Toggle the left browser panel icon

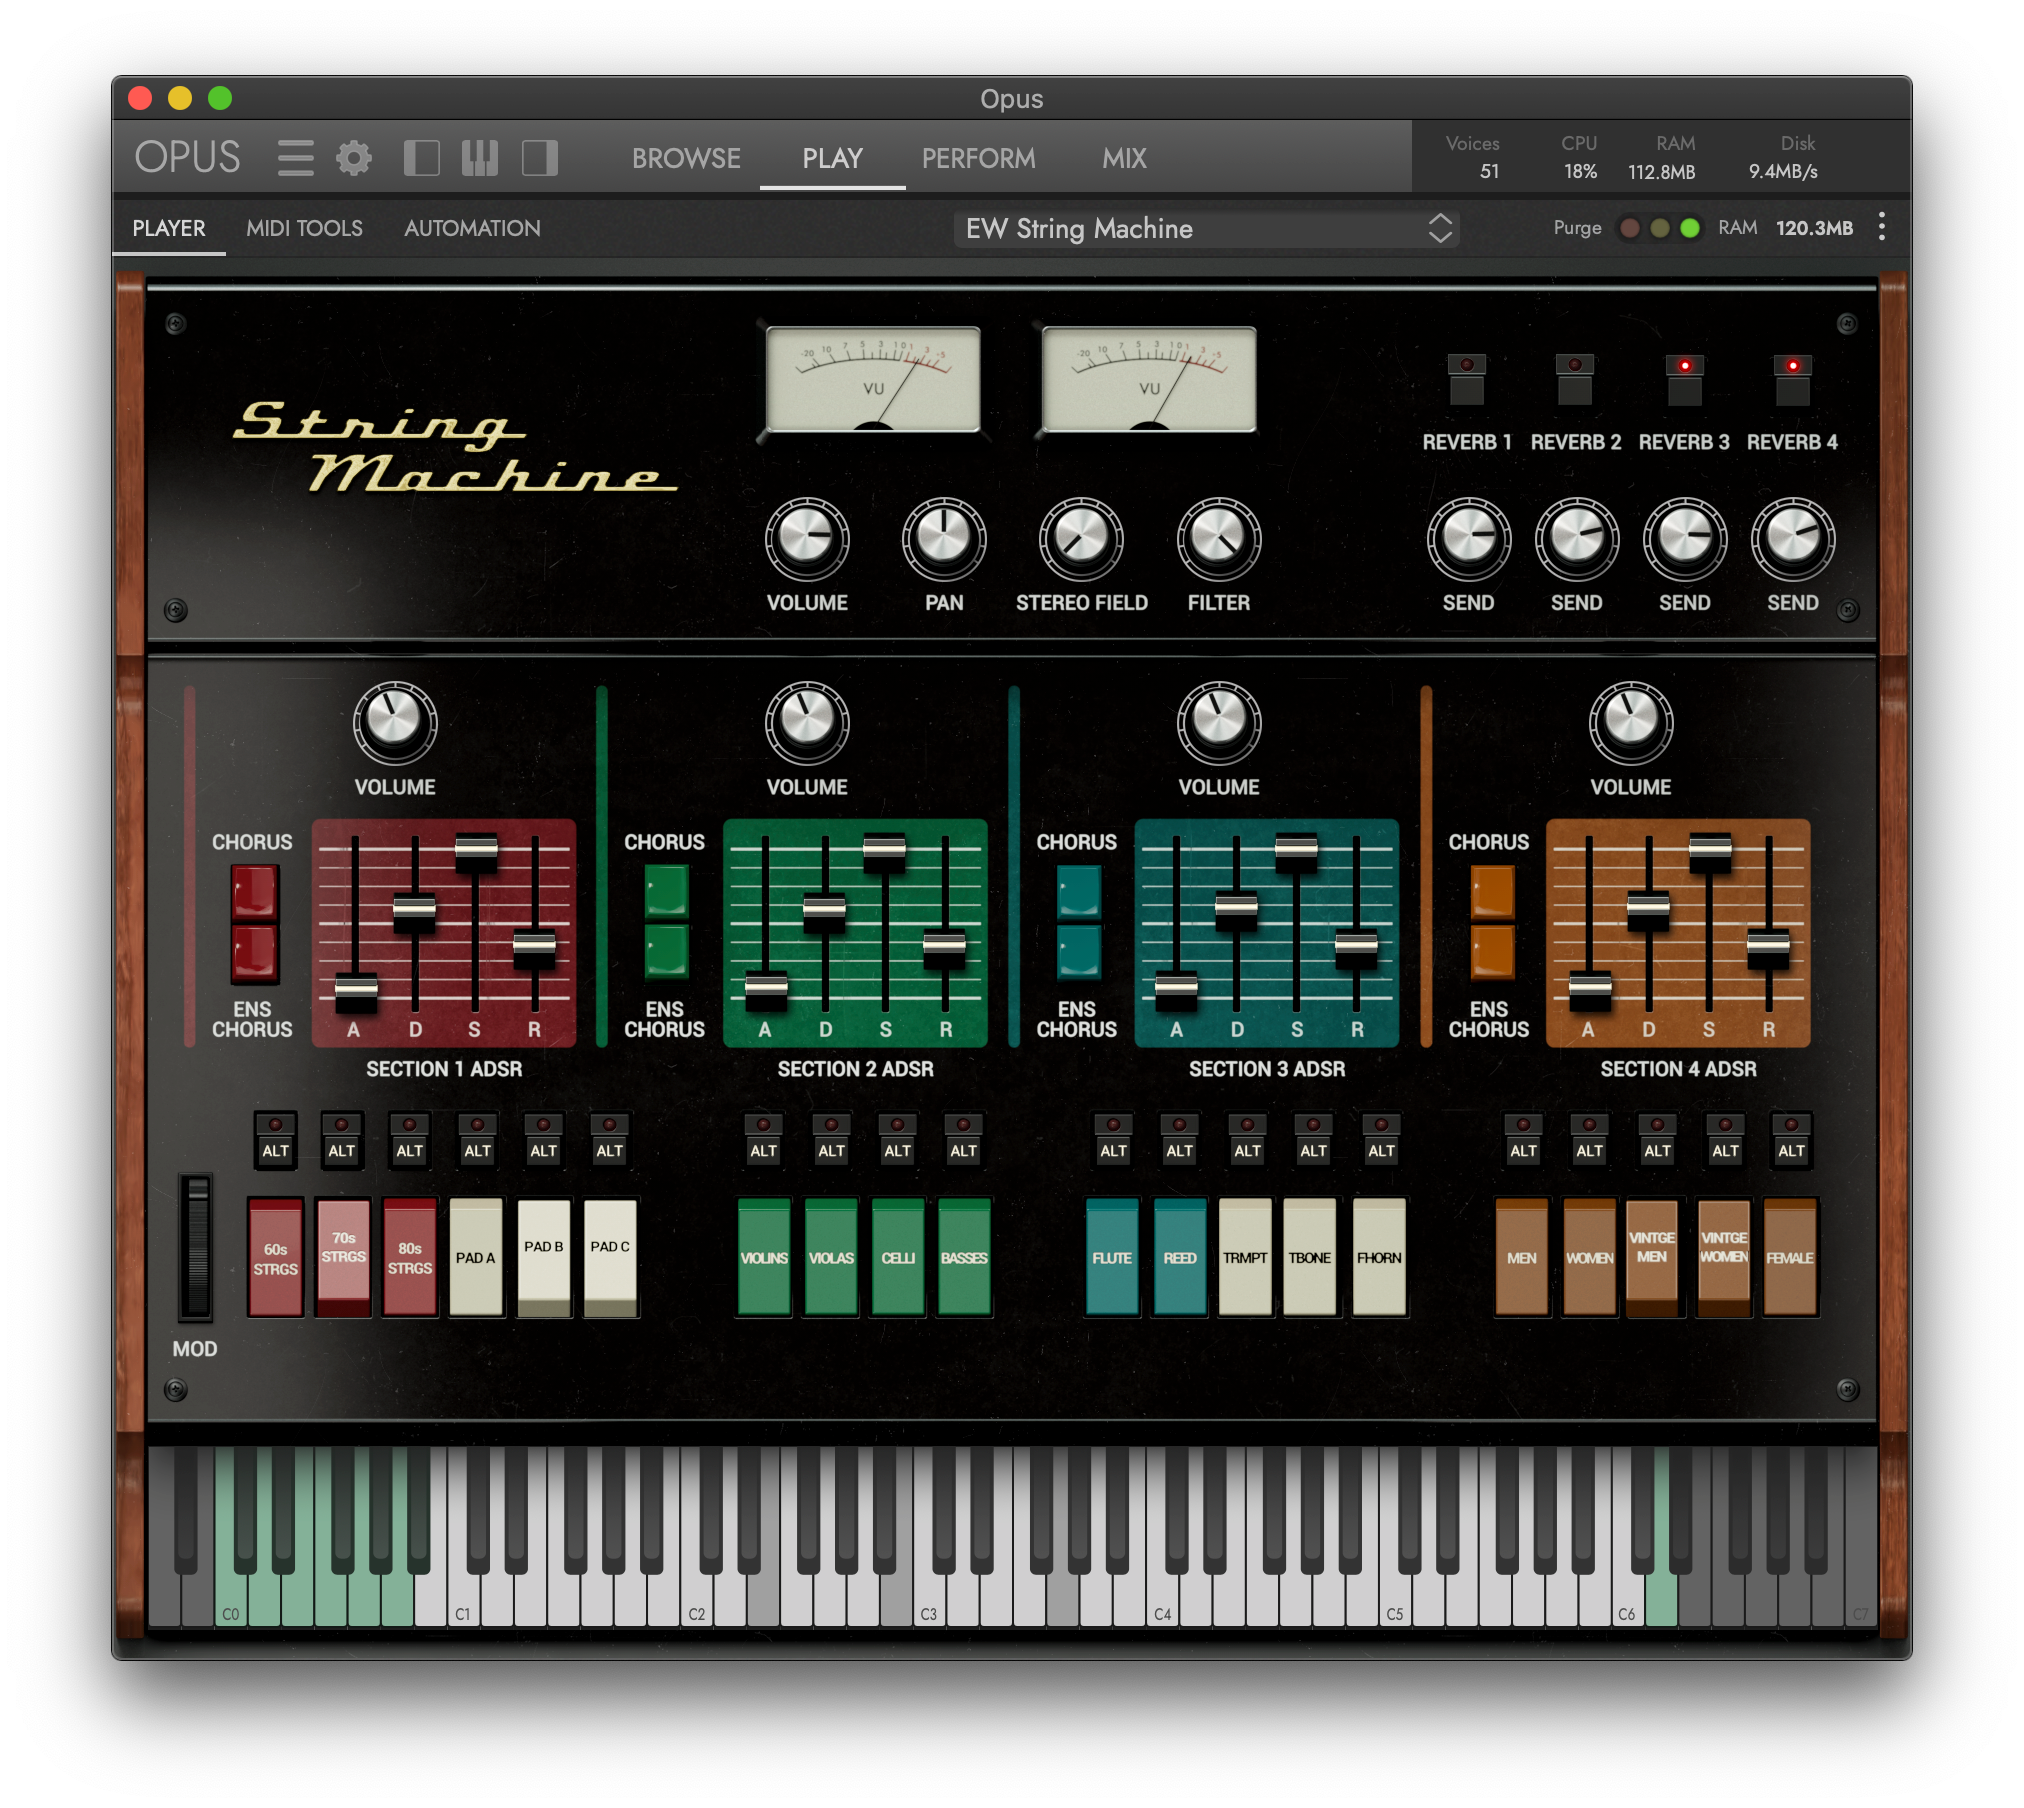coord(421,157)
